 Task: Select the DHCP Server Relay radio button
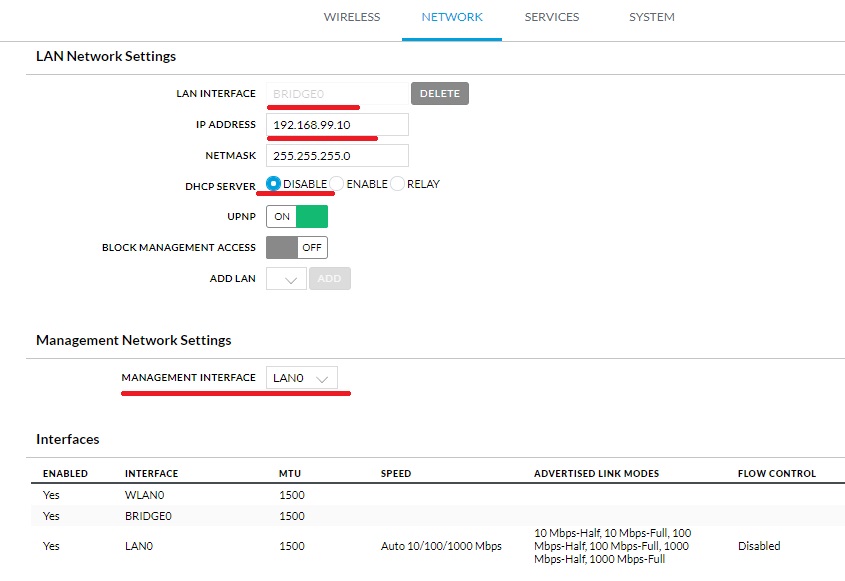click(397, 184)
